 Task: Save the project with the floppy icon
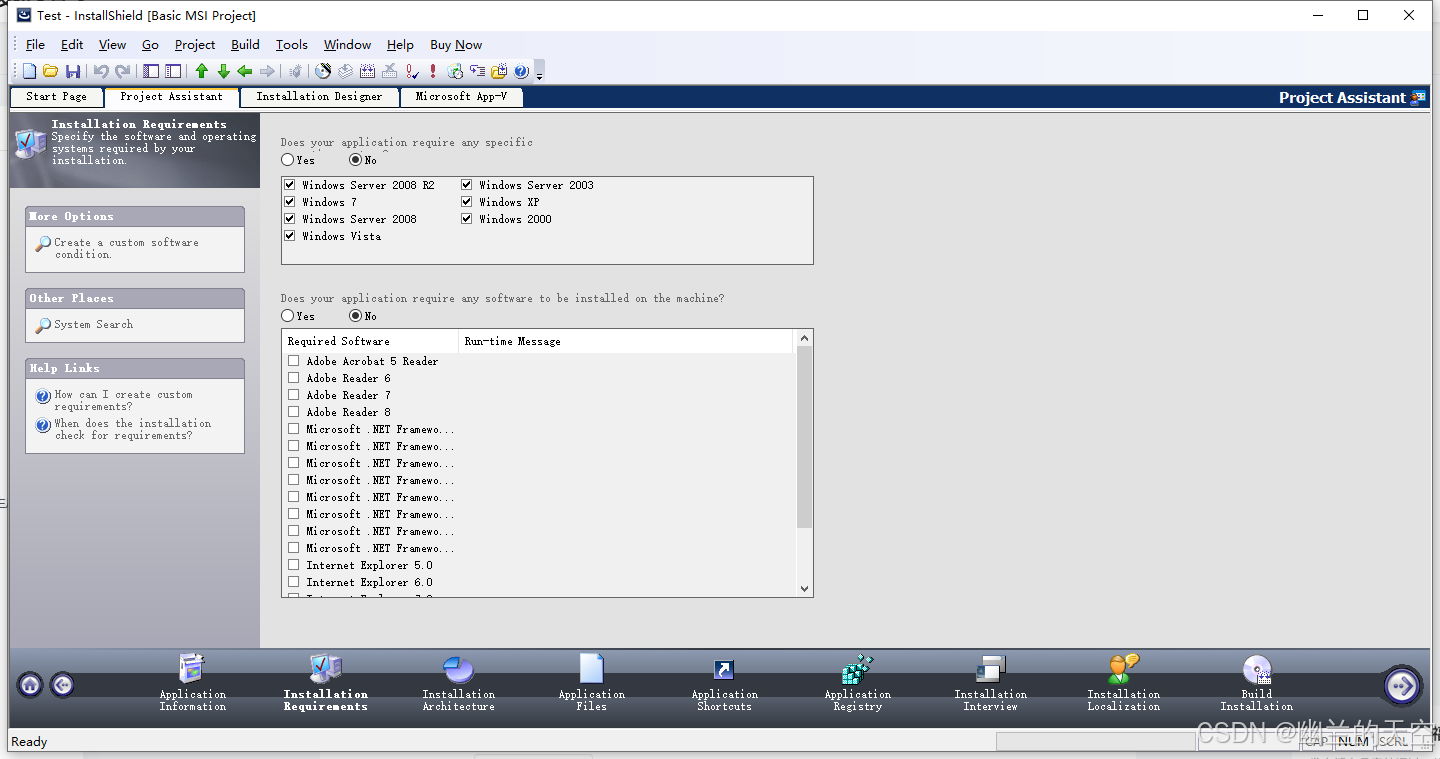73,71
